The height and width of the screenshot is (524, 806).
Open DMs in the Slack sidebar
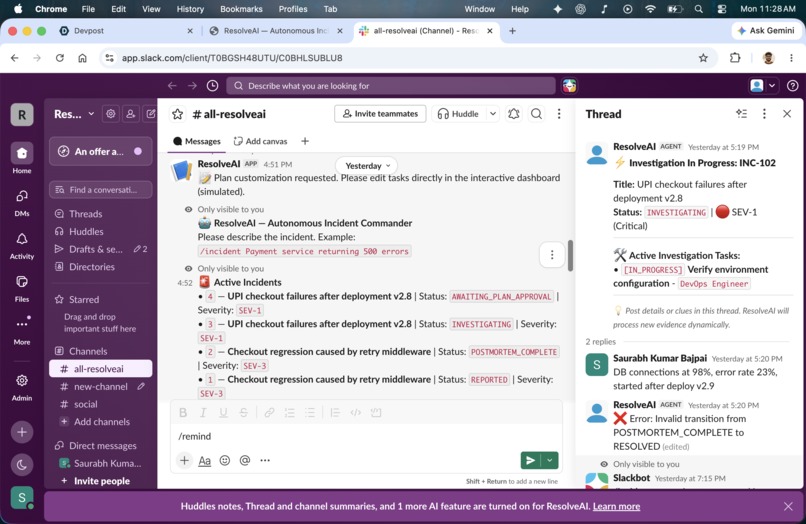pos(22,202)
